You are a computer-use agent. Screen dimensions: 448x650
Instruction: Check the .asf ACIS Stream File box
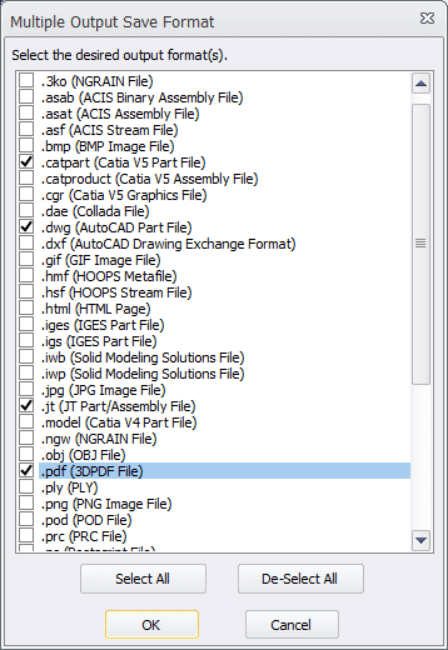[x=27, y=129]
